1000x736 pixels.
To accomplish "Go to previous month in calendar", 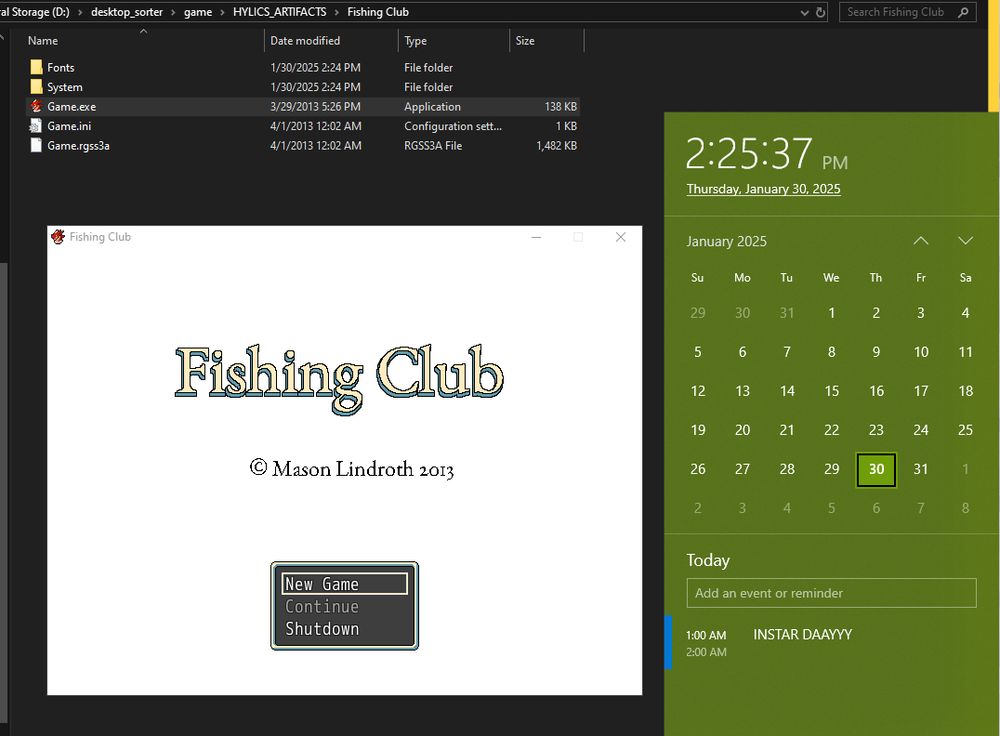I will (921, 240).
